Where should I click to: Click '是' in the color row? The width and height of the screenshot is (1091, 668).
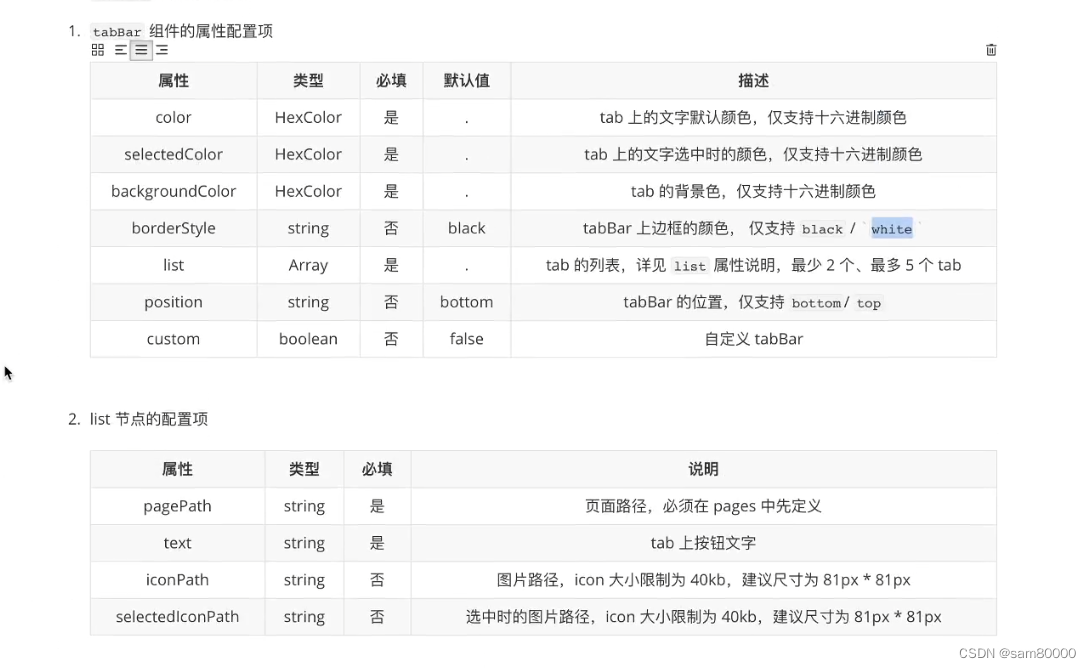[391, 118]
